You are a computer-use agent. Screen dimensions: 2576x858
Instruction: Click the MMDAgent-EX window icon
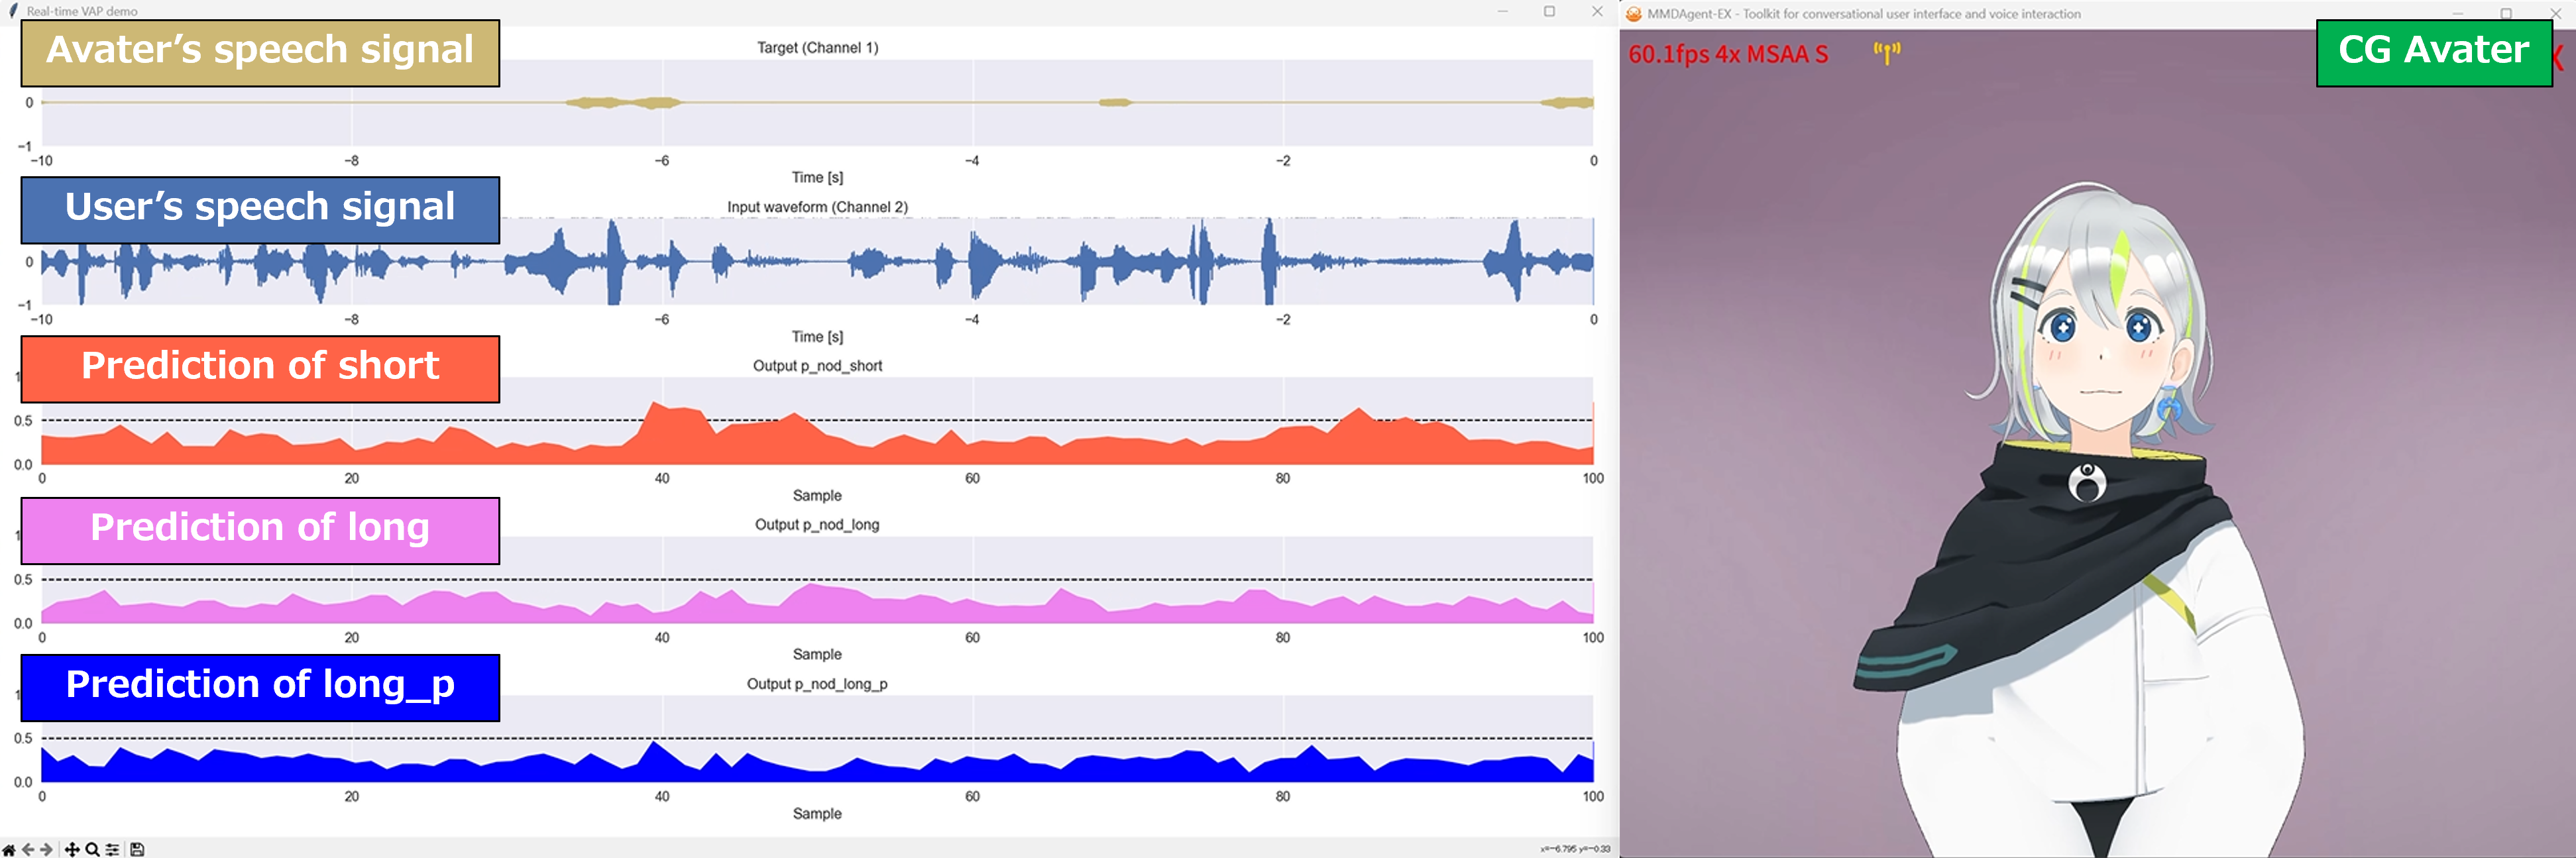(1633, 13)
